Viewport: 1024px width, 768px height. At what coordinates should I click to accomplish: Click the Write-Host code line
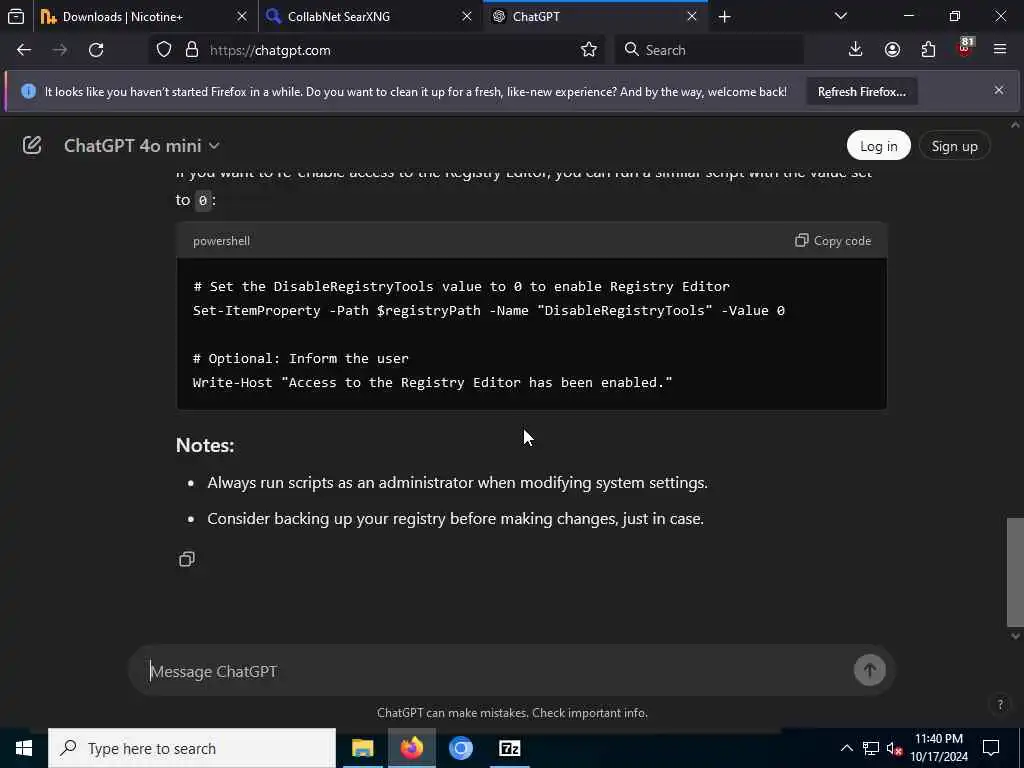point(432,382)
